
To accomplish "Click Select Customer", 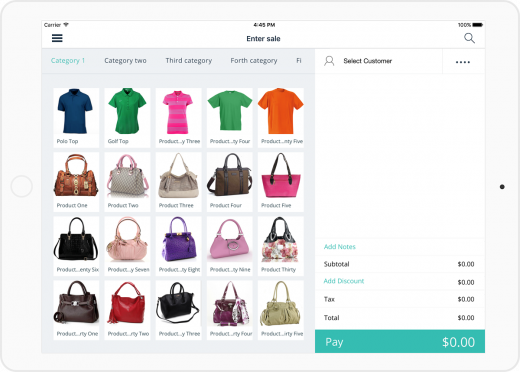I will click(x=368, y=61).
